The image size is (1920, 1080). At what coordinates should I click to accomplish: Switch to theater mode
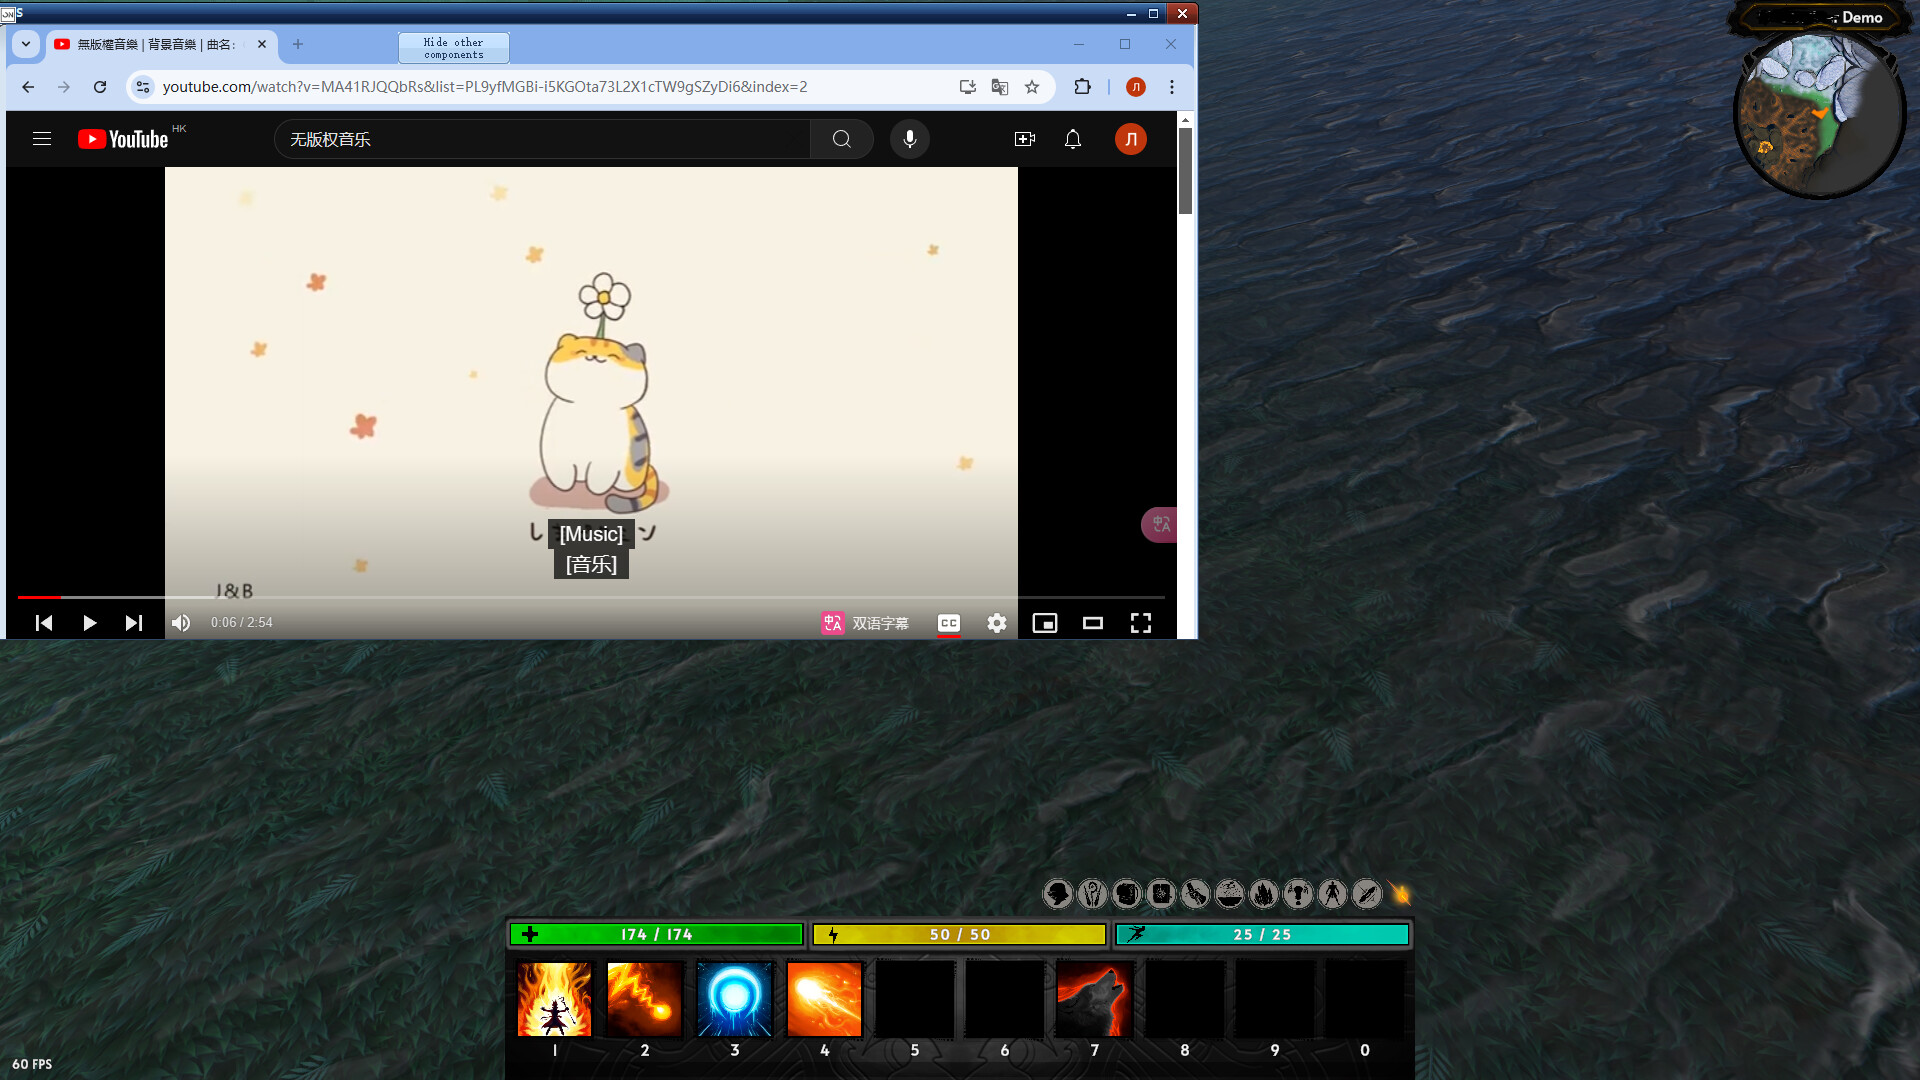tap(1093, 623)
